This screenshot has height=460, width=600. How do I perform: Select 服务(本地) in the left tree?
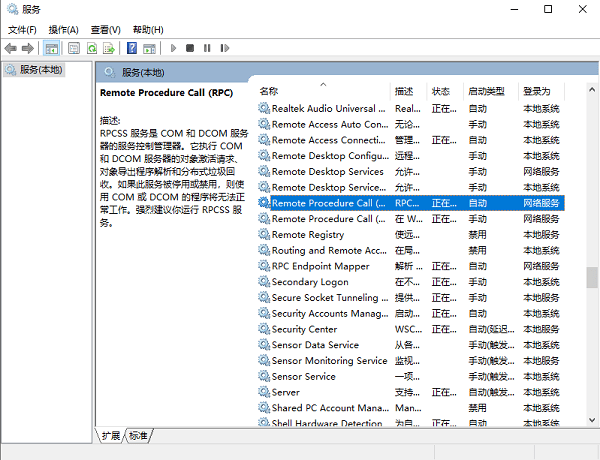(39, 70)
